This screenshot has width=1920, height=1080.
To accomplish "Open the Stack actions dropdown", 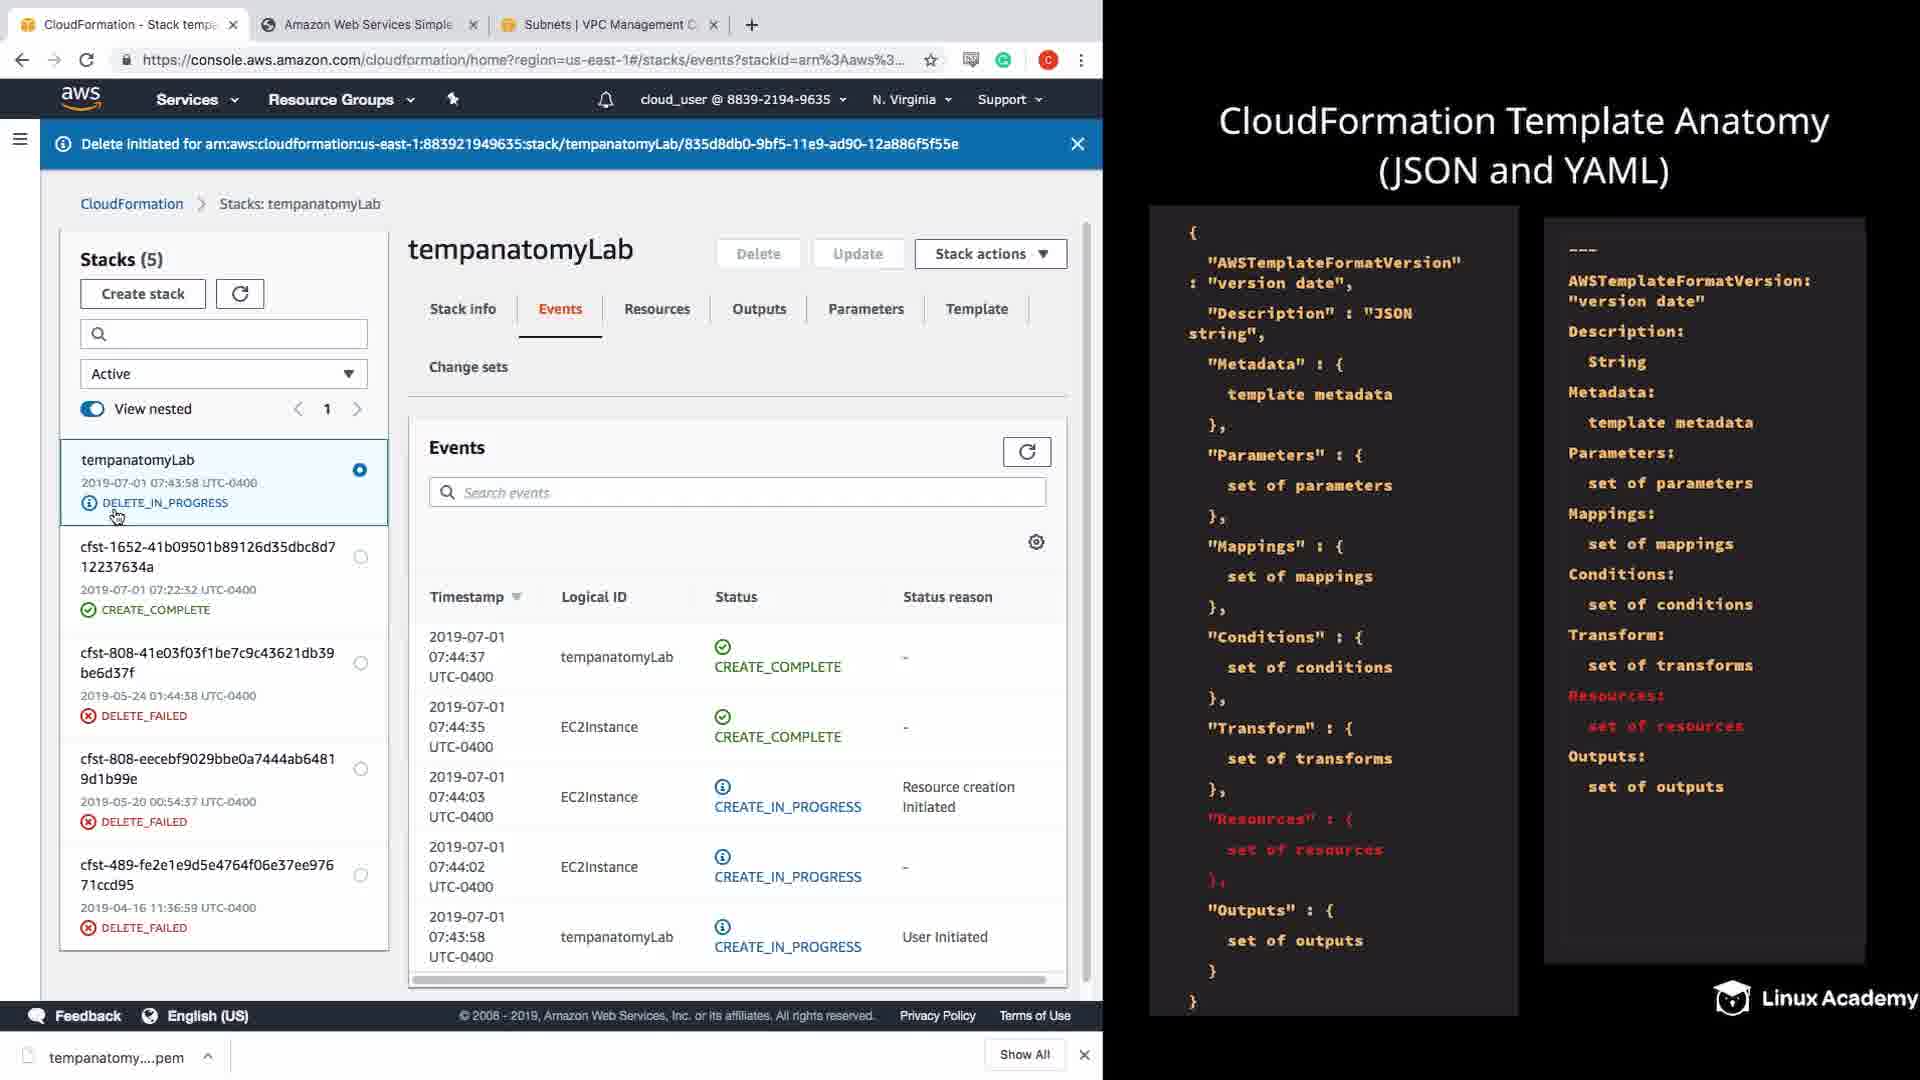I will point(990,254).
